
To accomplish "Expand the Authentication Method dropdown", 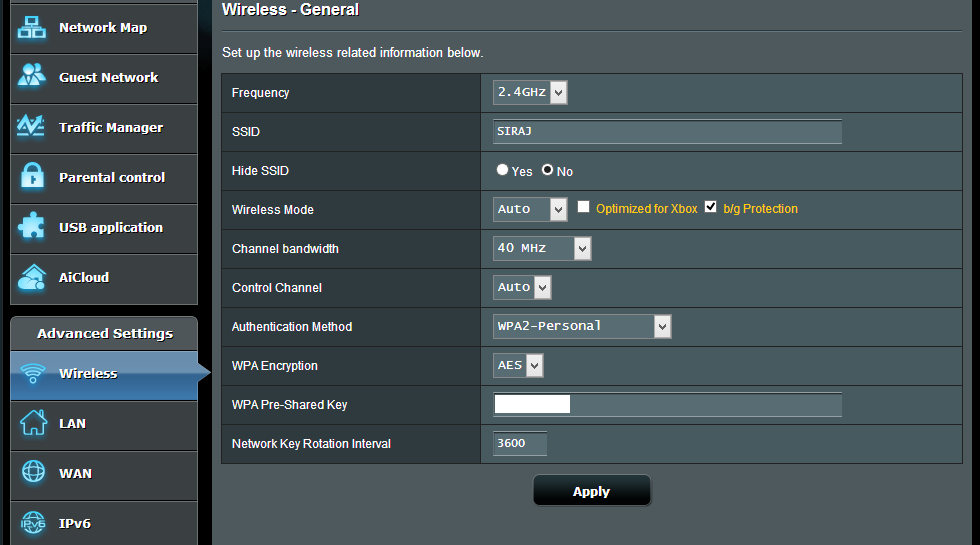I will click(582, 326).
